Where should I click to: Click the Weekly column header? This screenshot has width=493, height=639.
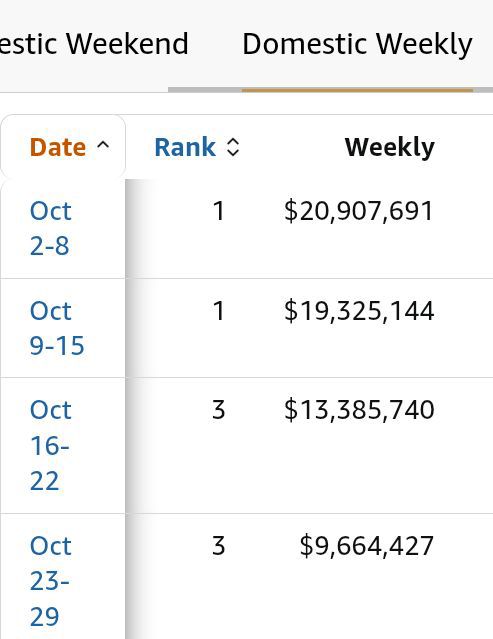click(390, 147)
